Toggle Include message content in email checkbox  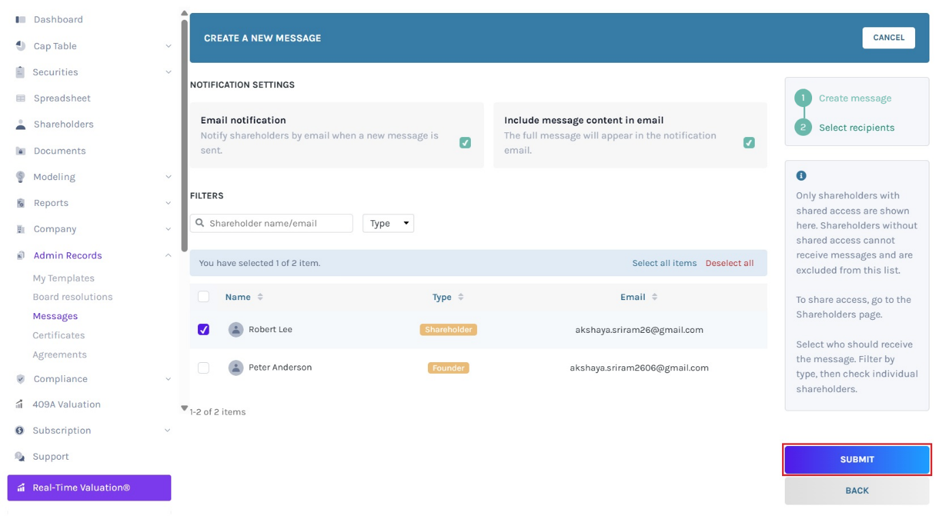click(x=749, y=142)
